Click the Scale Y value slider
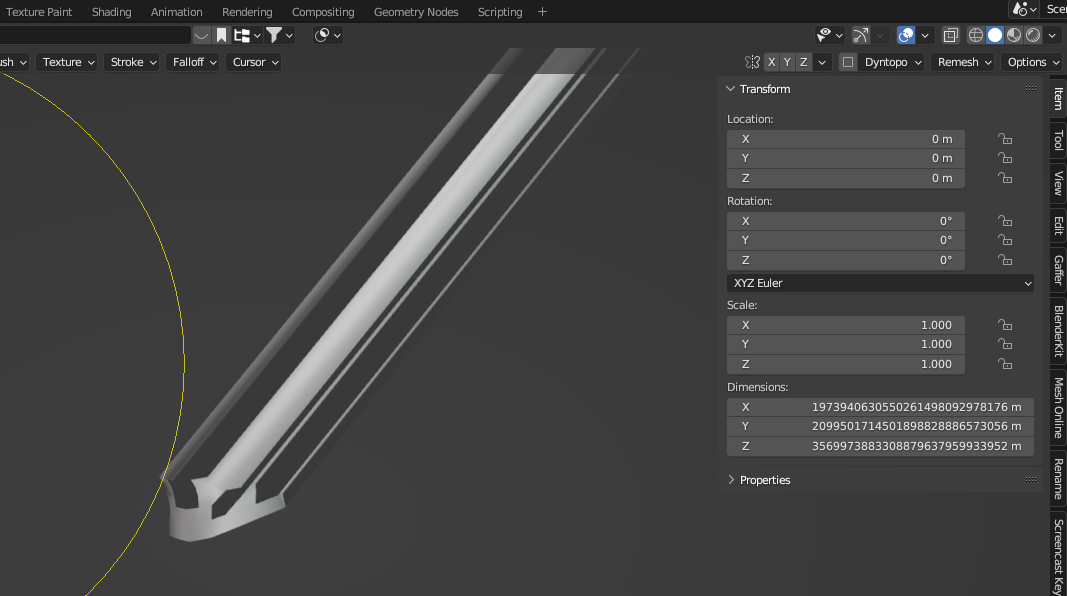The image size is (1067, 596). pyautogui.click(x=845, y=344)
